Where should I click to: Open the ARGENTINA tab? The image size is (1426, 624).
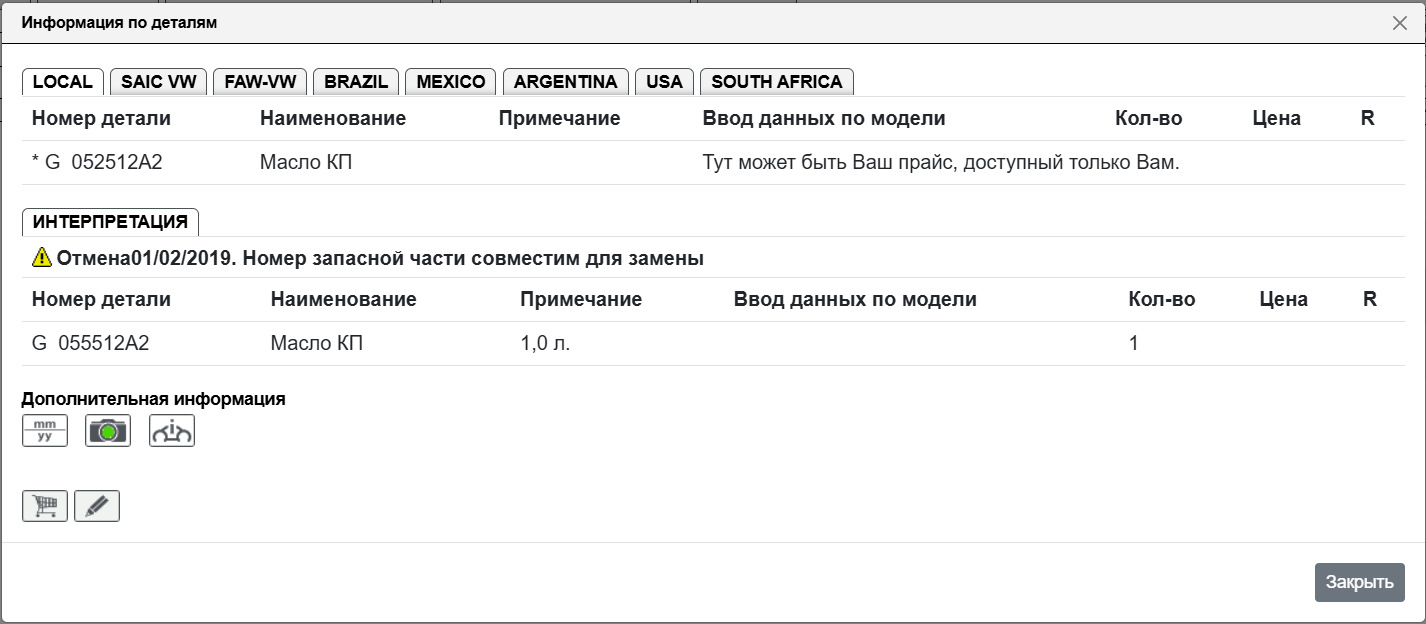(566, 82)
